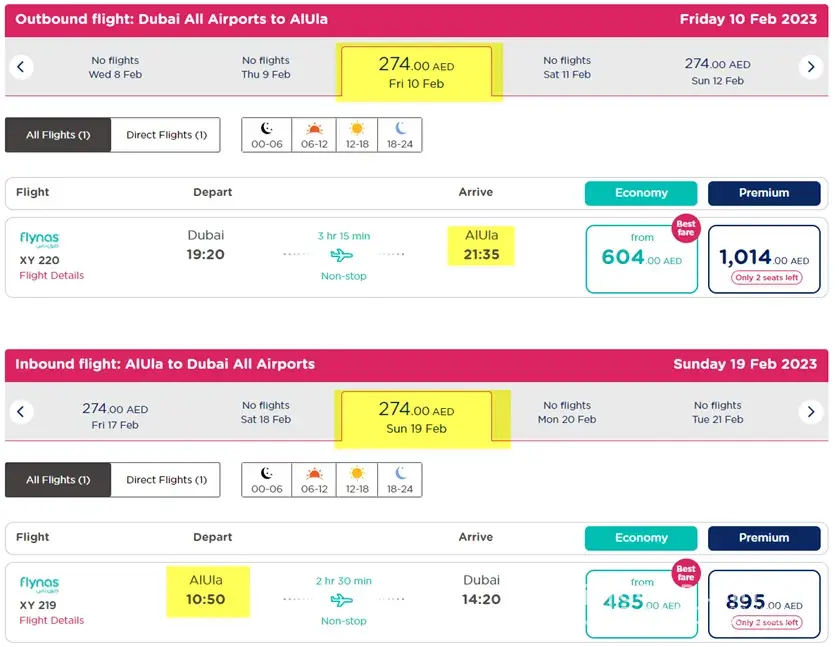Pick Sun 12 Feb outbound date
The height and width of the screenshot is (647, 839).
[717, 71]
